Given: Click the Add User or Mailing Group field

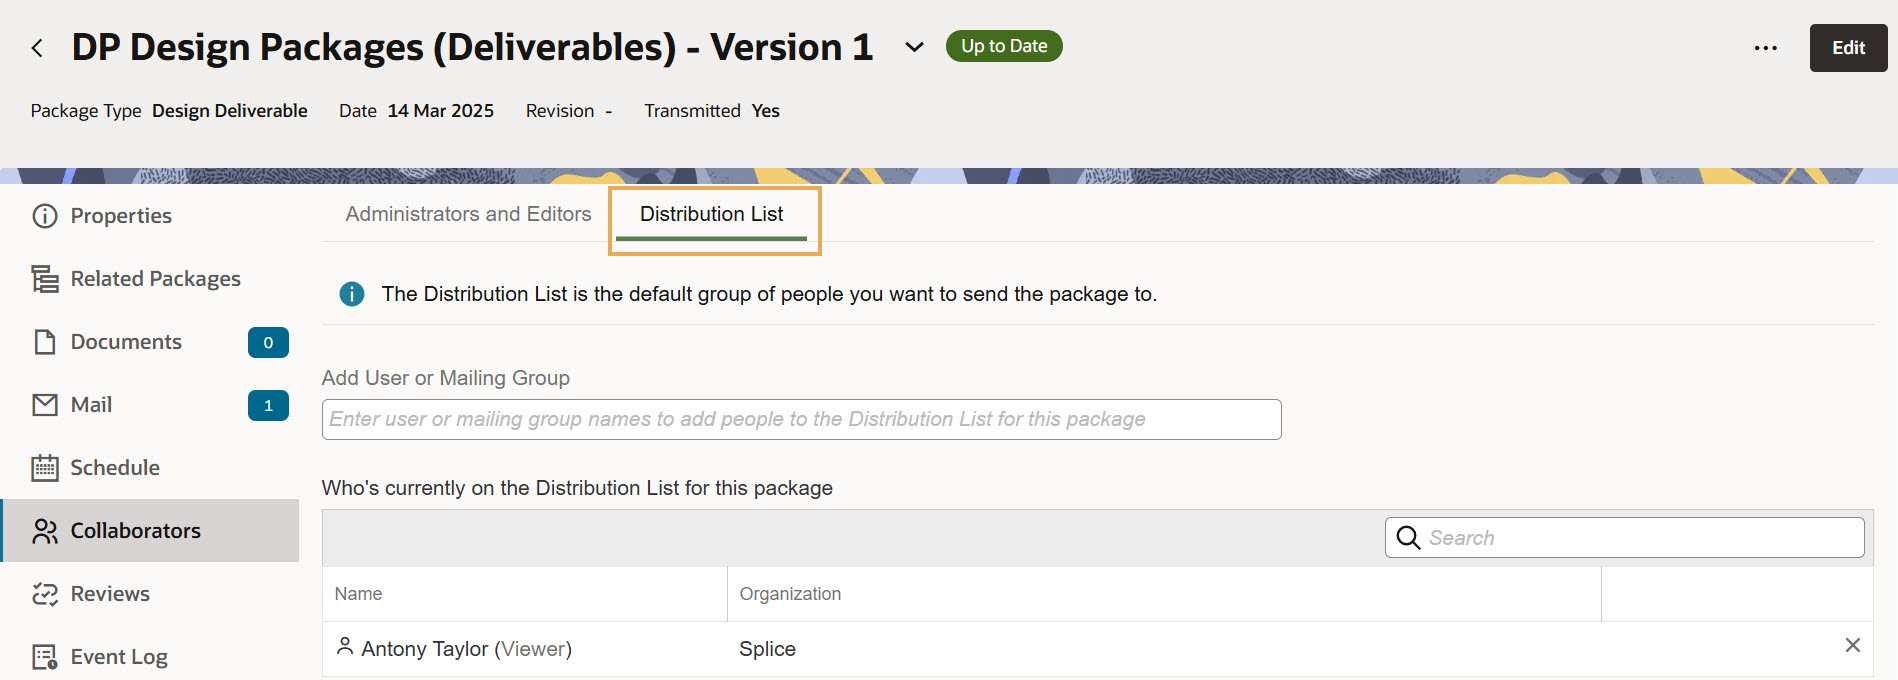Looking at the screenshot, I should [800, 420].
